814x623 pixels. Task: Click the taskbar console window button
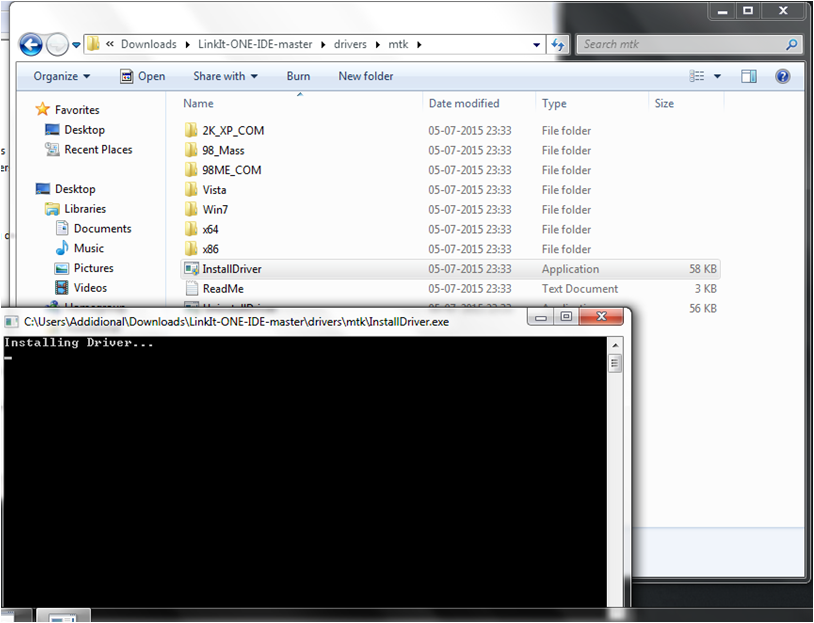64,616
